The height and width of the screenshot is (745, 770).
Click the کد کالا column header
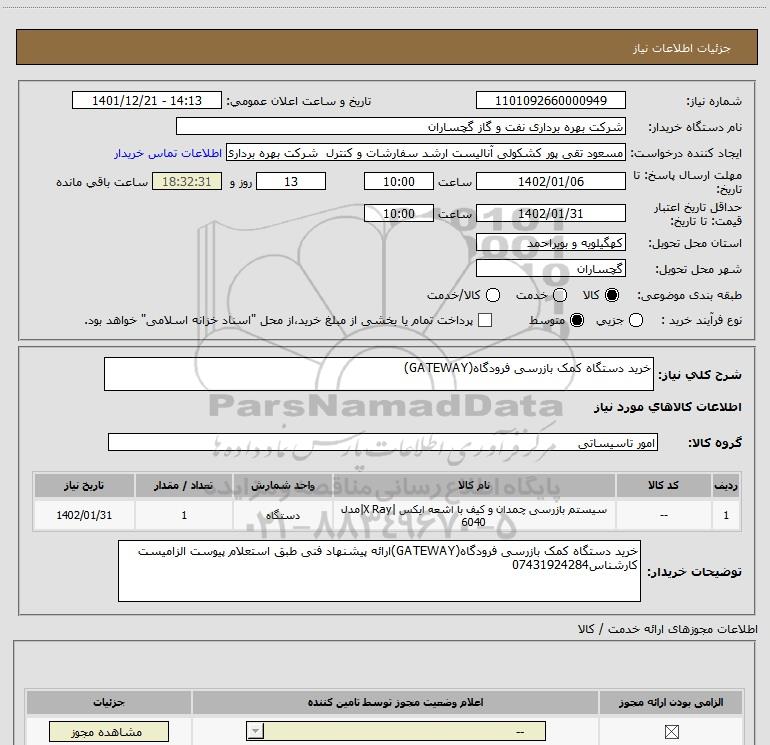pos(663,485)
